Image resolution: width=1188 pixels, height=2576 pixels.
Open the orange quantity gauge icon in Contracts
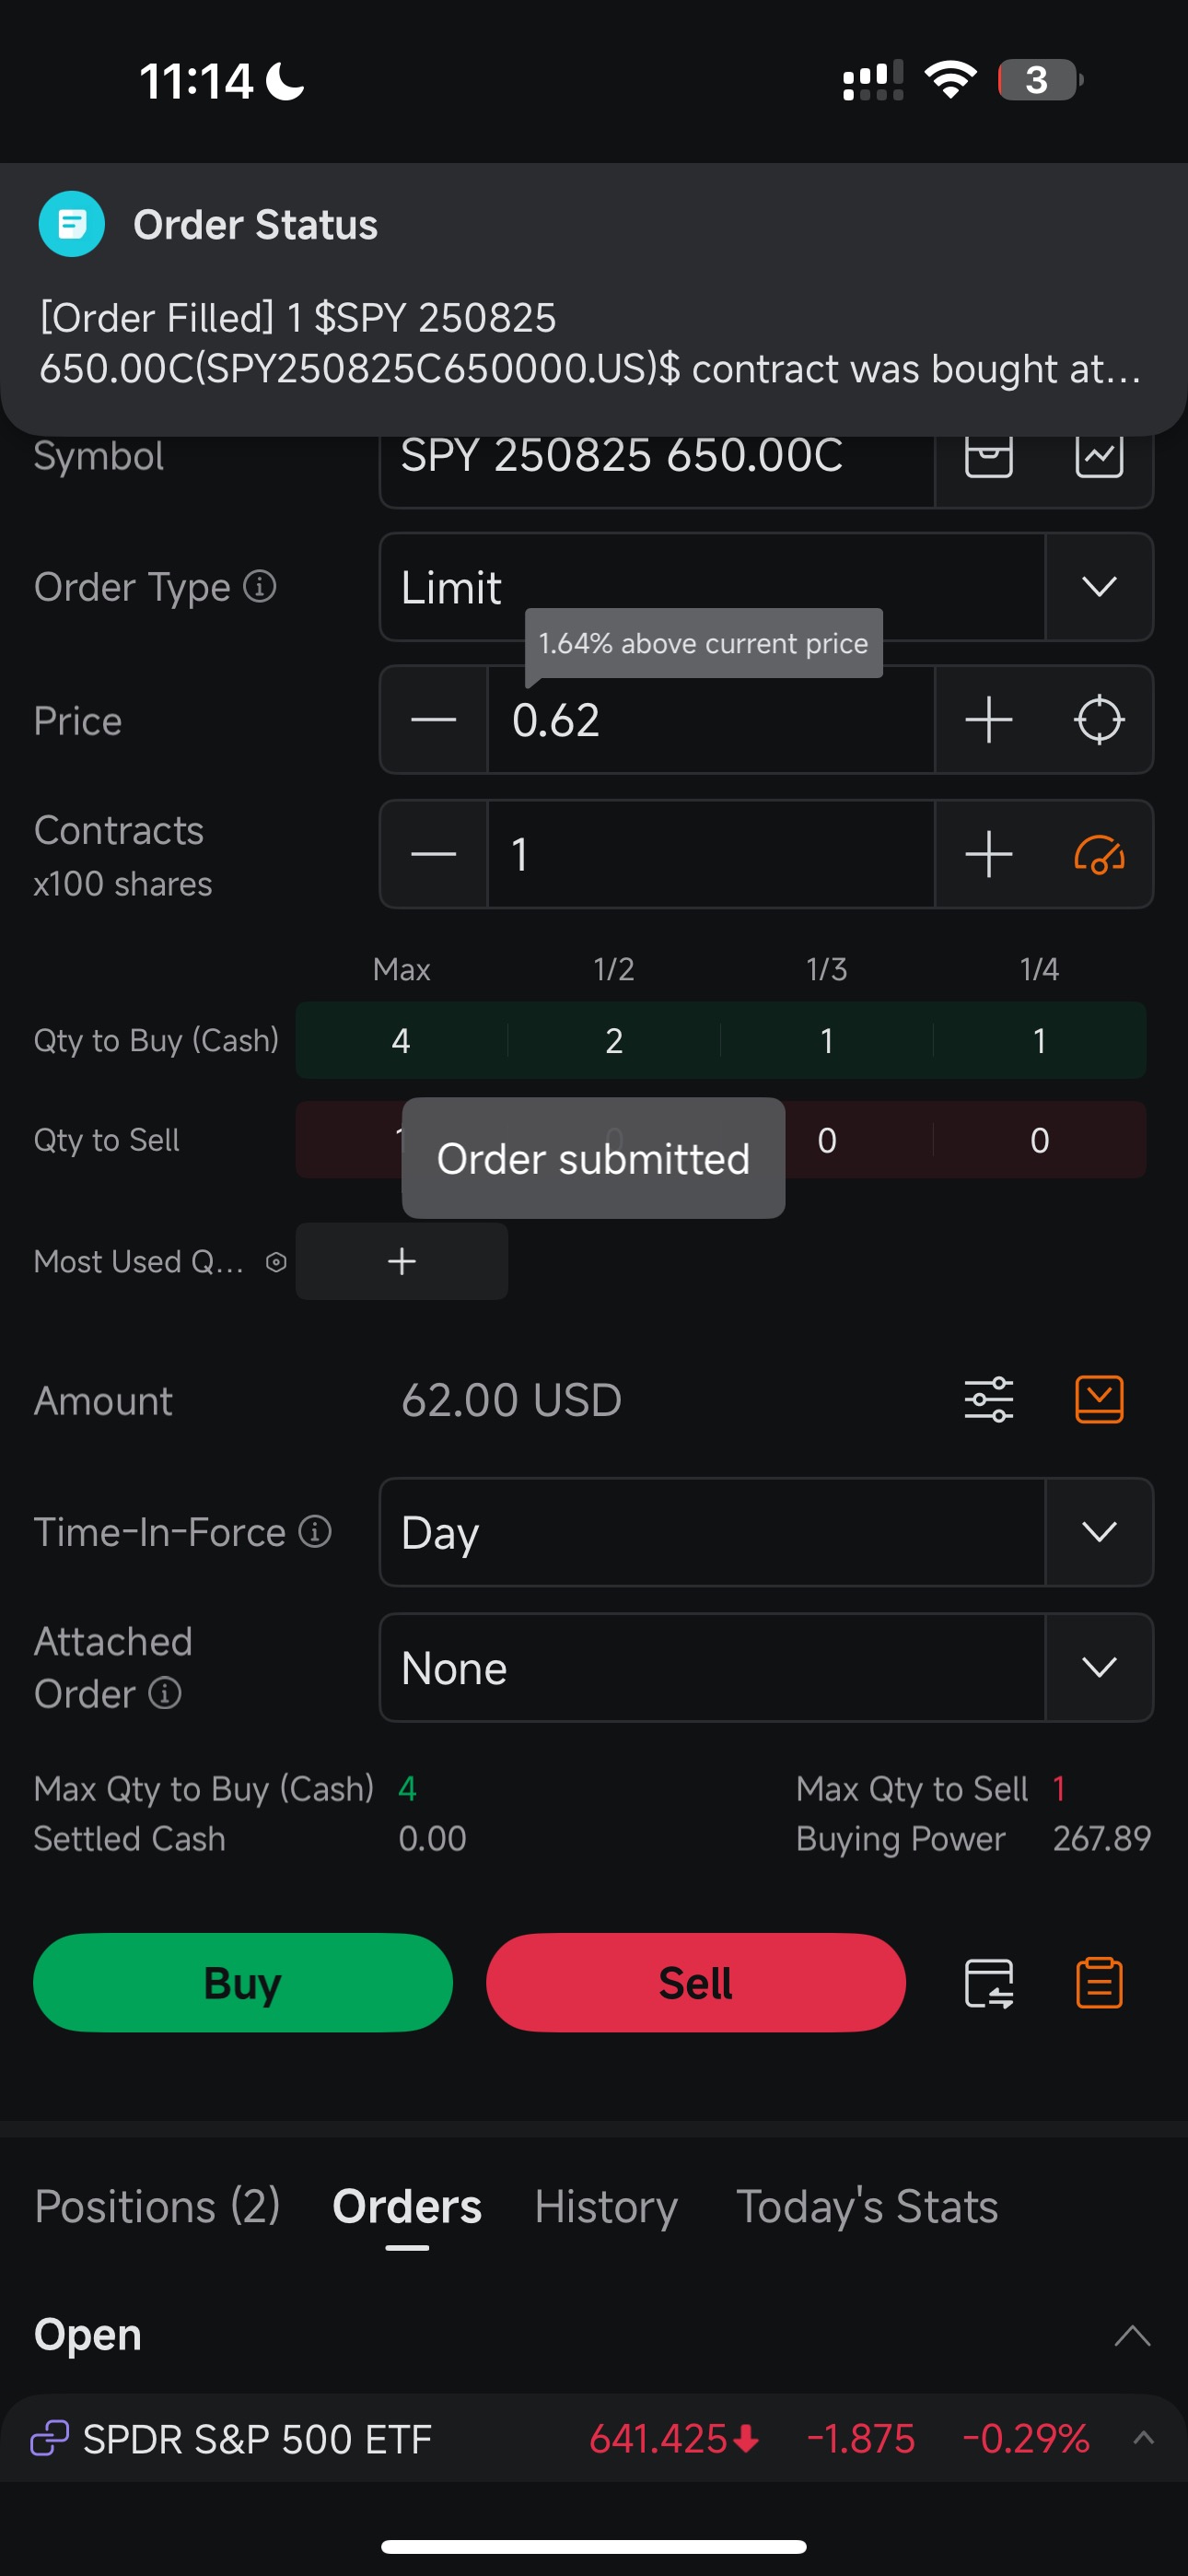click(x=1098, y=854)
